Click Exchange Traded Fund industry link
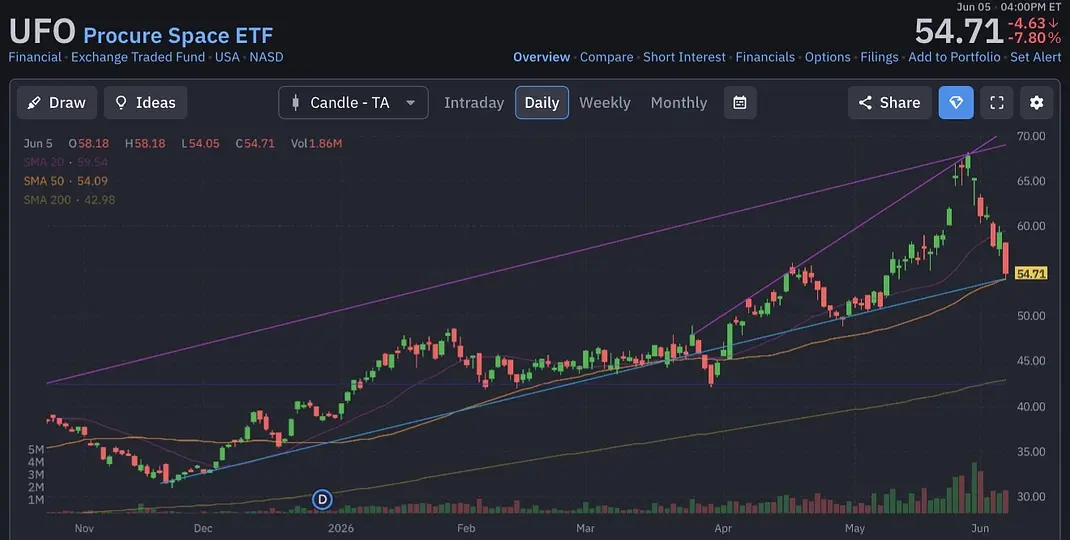 138,57
